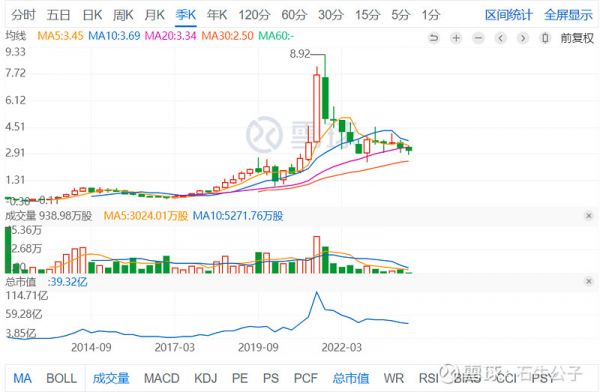600x392 pixels.
Task: Click the MA10:3.69 moving average label
Action: point(114,36)
